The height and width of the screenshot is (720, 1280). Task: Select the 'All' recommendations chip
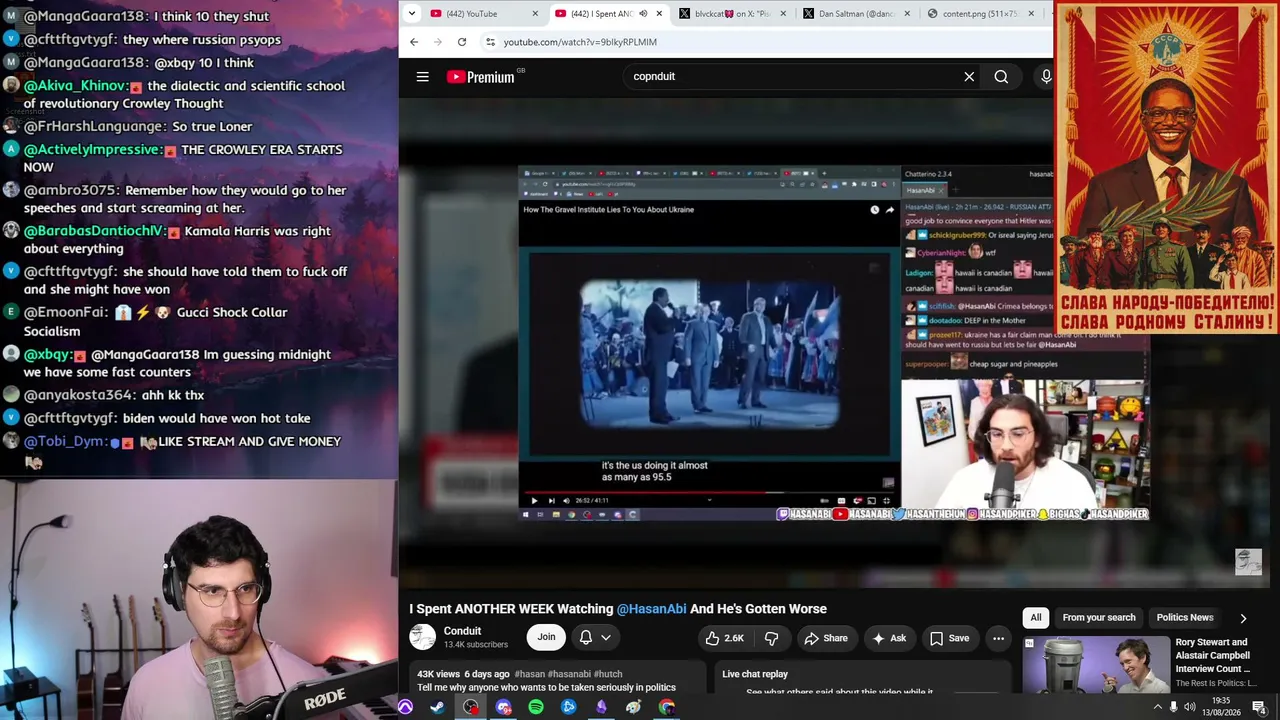tap(1036, 618)
